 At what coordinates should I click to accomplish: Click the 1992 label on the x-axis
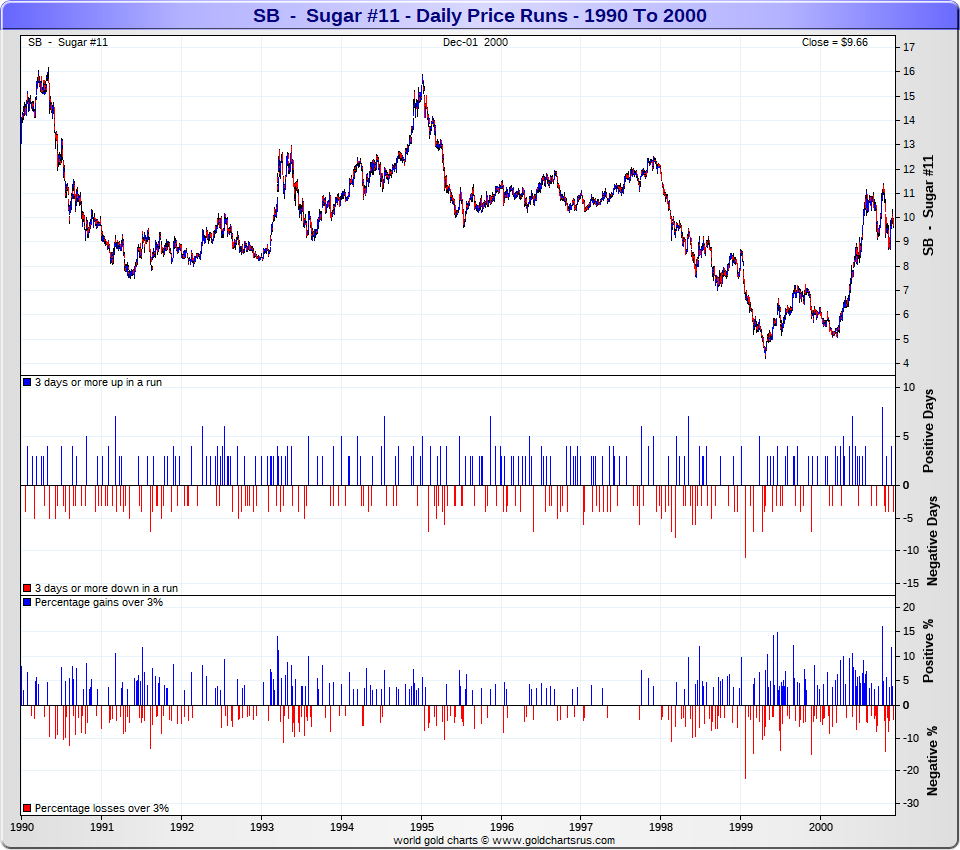[182, 827]
